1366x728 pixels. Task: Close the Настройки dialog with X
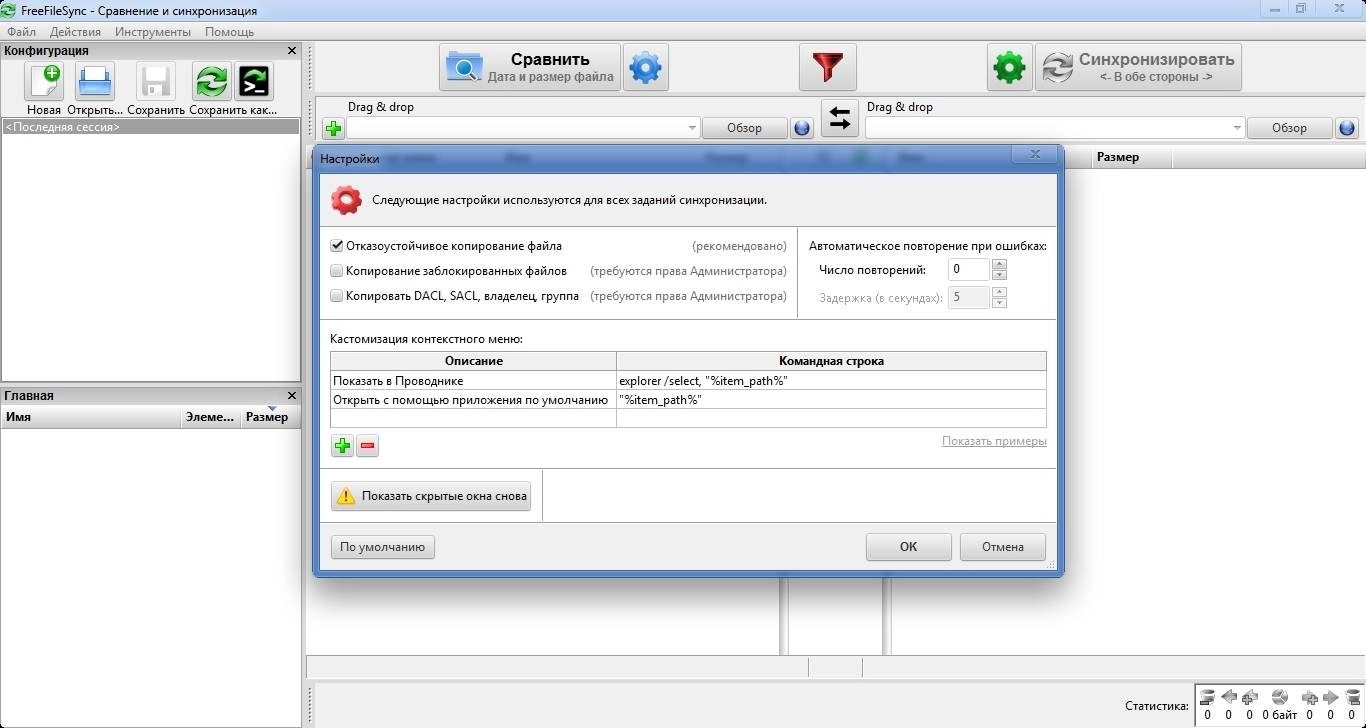click(1034, 154)
